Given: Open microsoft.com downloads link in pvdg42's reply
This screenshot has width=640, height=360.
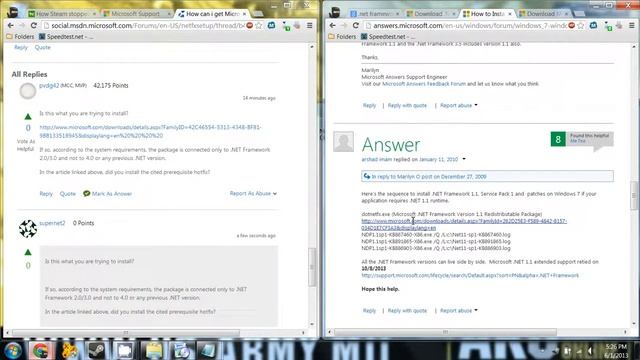Looking at the screenshot, I should 150,131.
